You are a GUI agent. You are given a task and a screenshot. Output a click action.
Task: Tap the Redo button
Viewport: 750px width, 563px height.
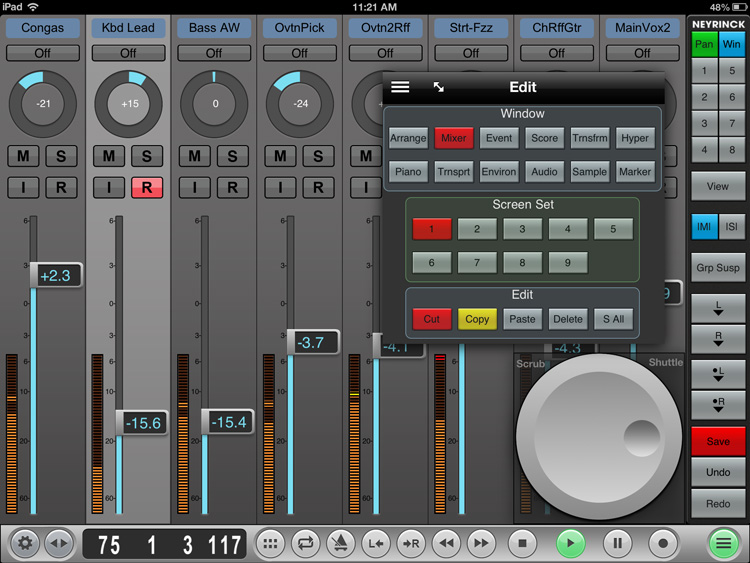(718, 504)
